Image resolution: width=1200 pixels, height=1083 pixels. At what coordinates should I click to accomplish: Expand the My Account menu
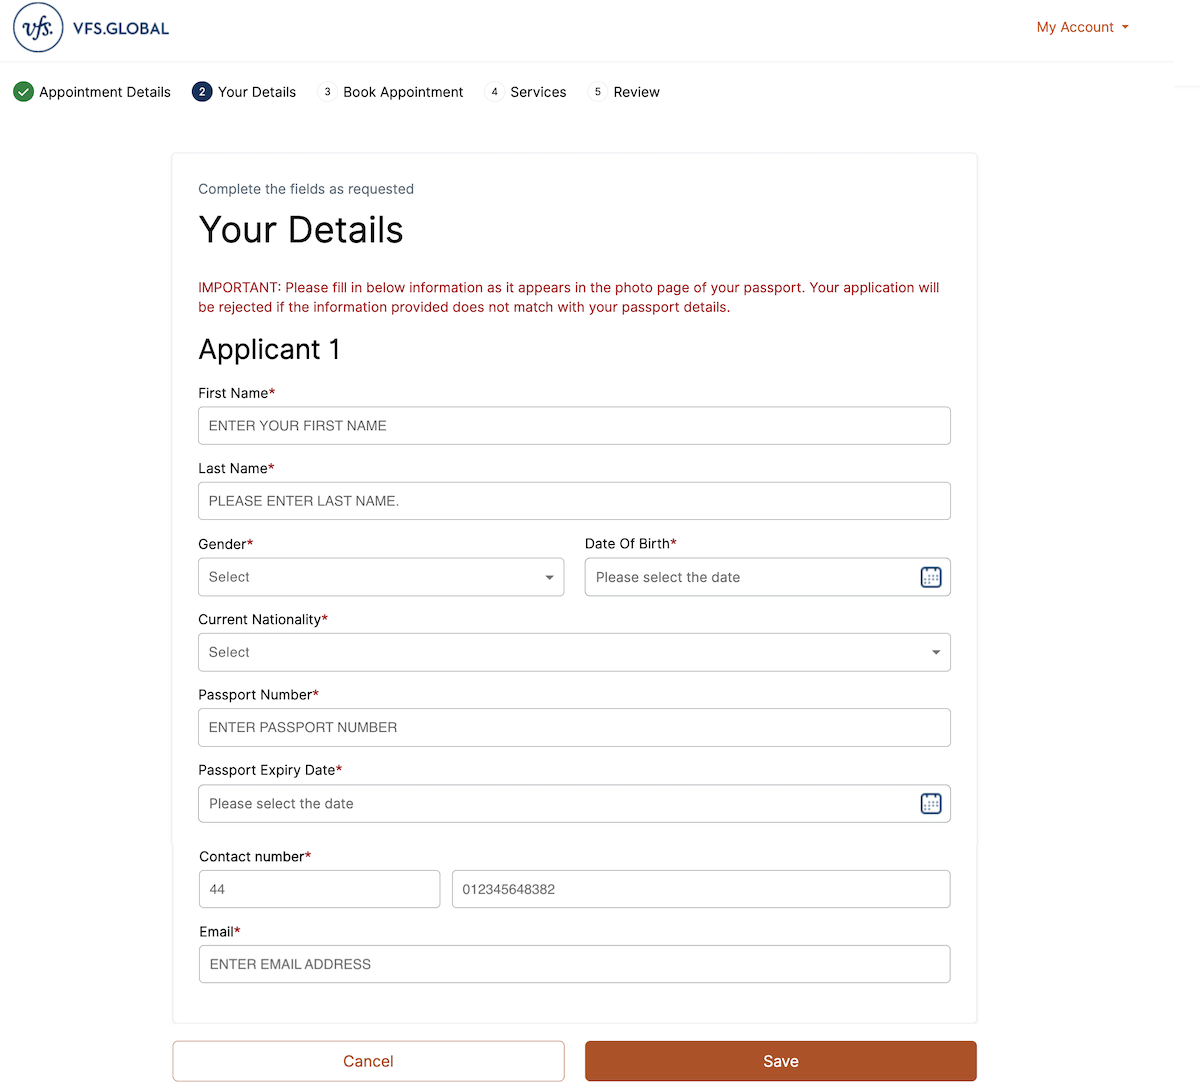[1081, 27]
